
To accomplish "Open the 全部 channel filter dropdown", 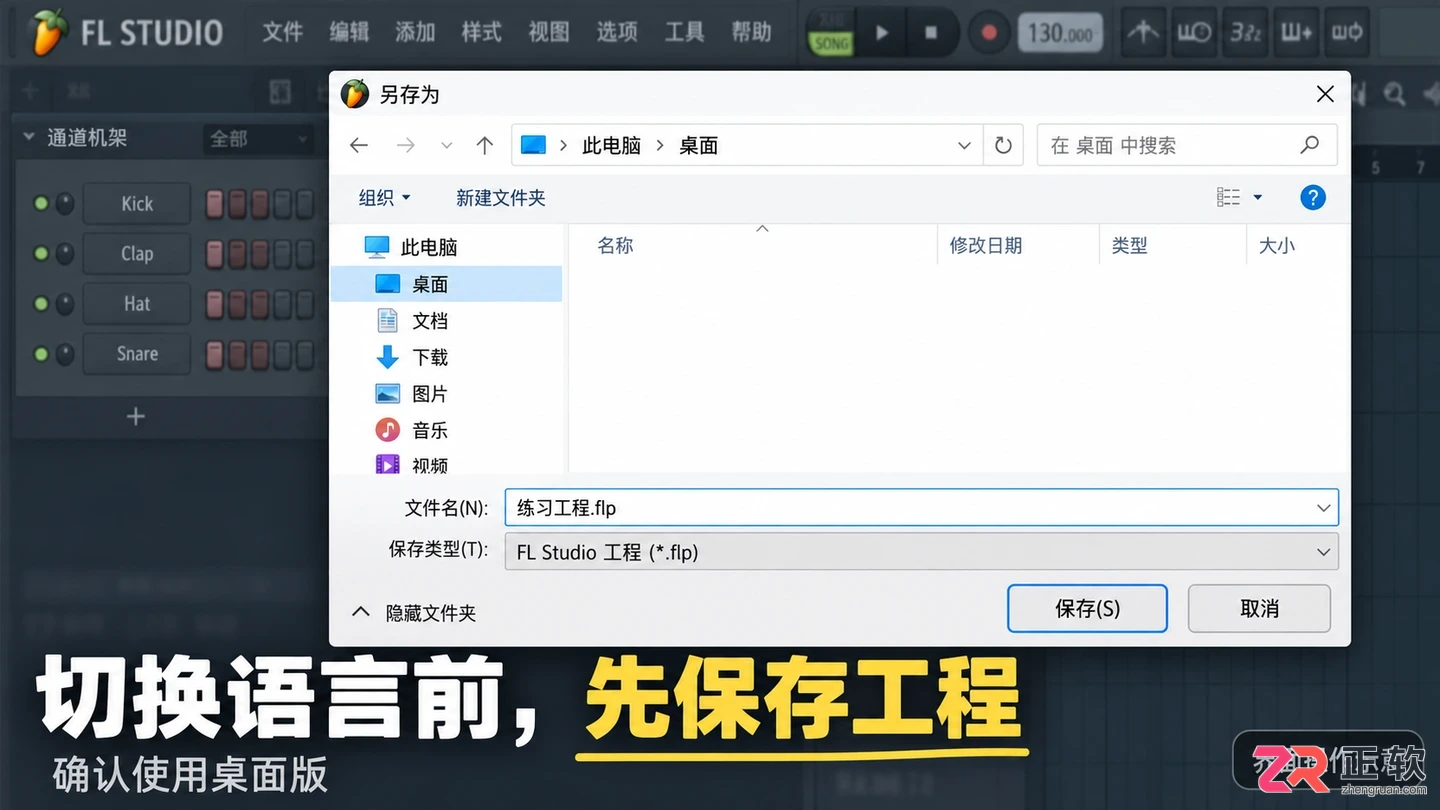I will coord(258,139).
